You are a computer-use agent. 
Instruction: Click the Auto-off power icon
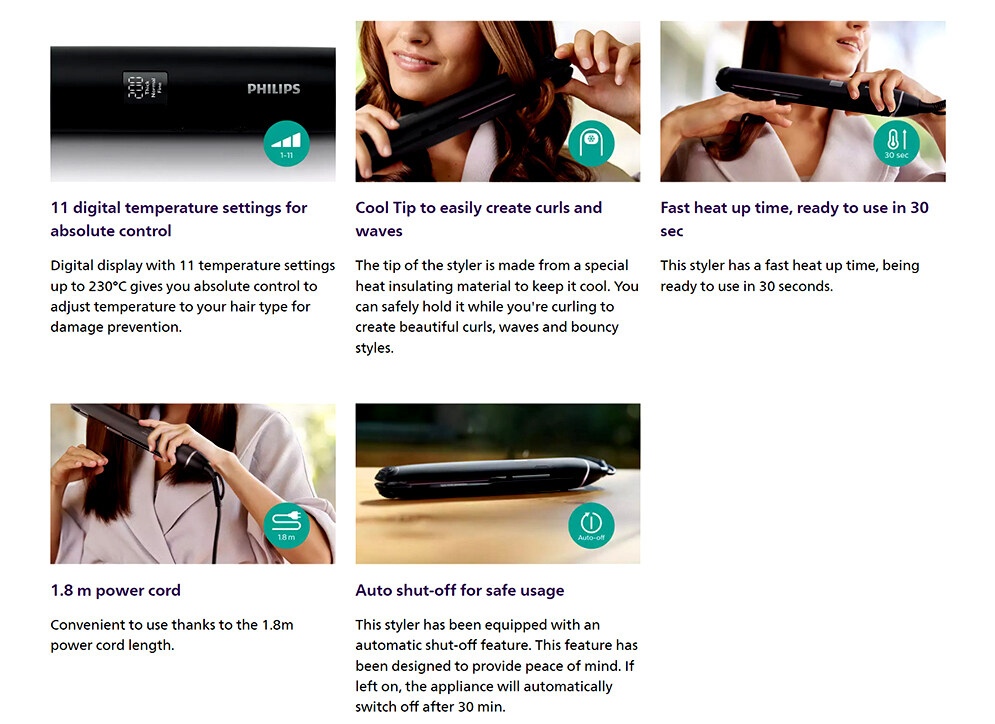pyautogui.click(x=591, y=525)
